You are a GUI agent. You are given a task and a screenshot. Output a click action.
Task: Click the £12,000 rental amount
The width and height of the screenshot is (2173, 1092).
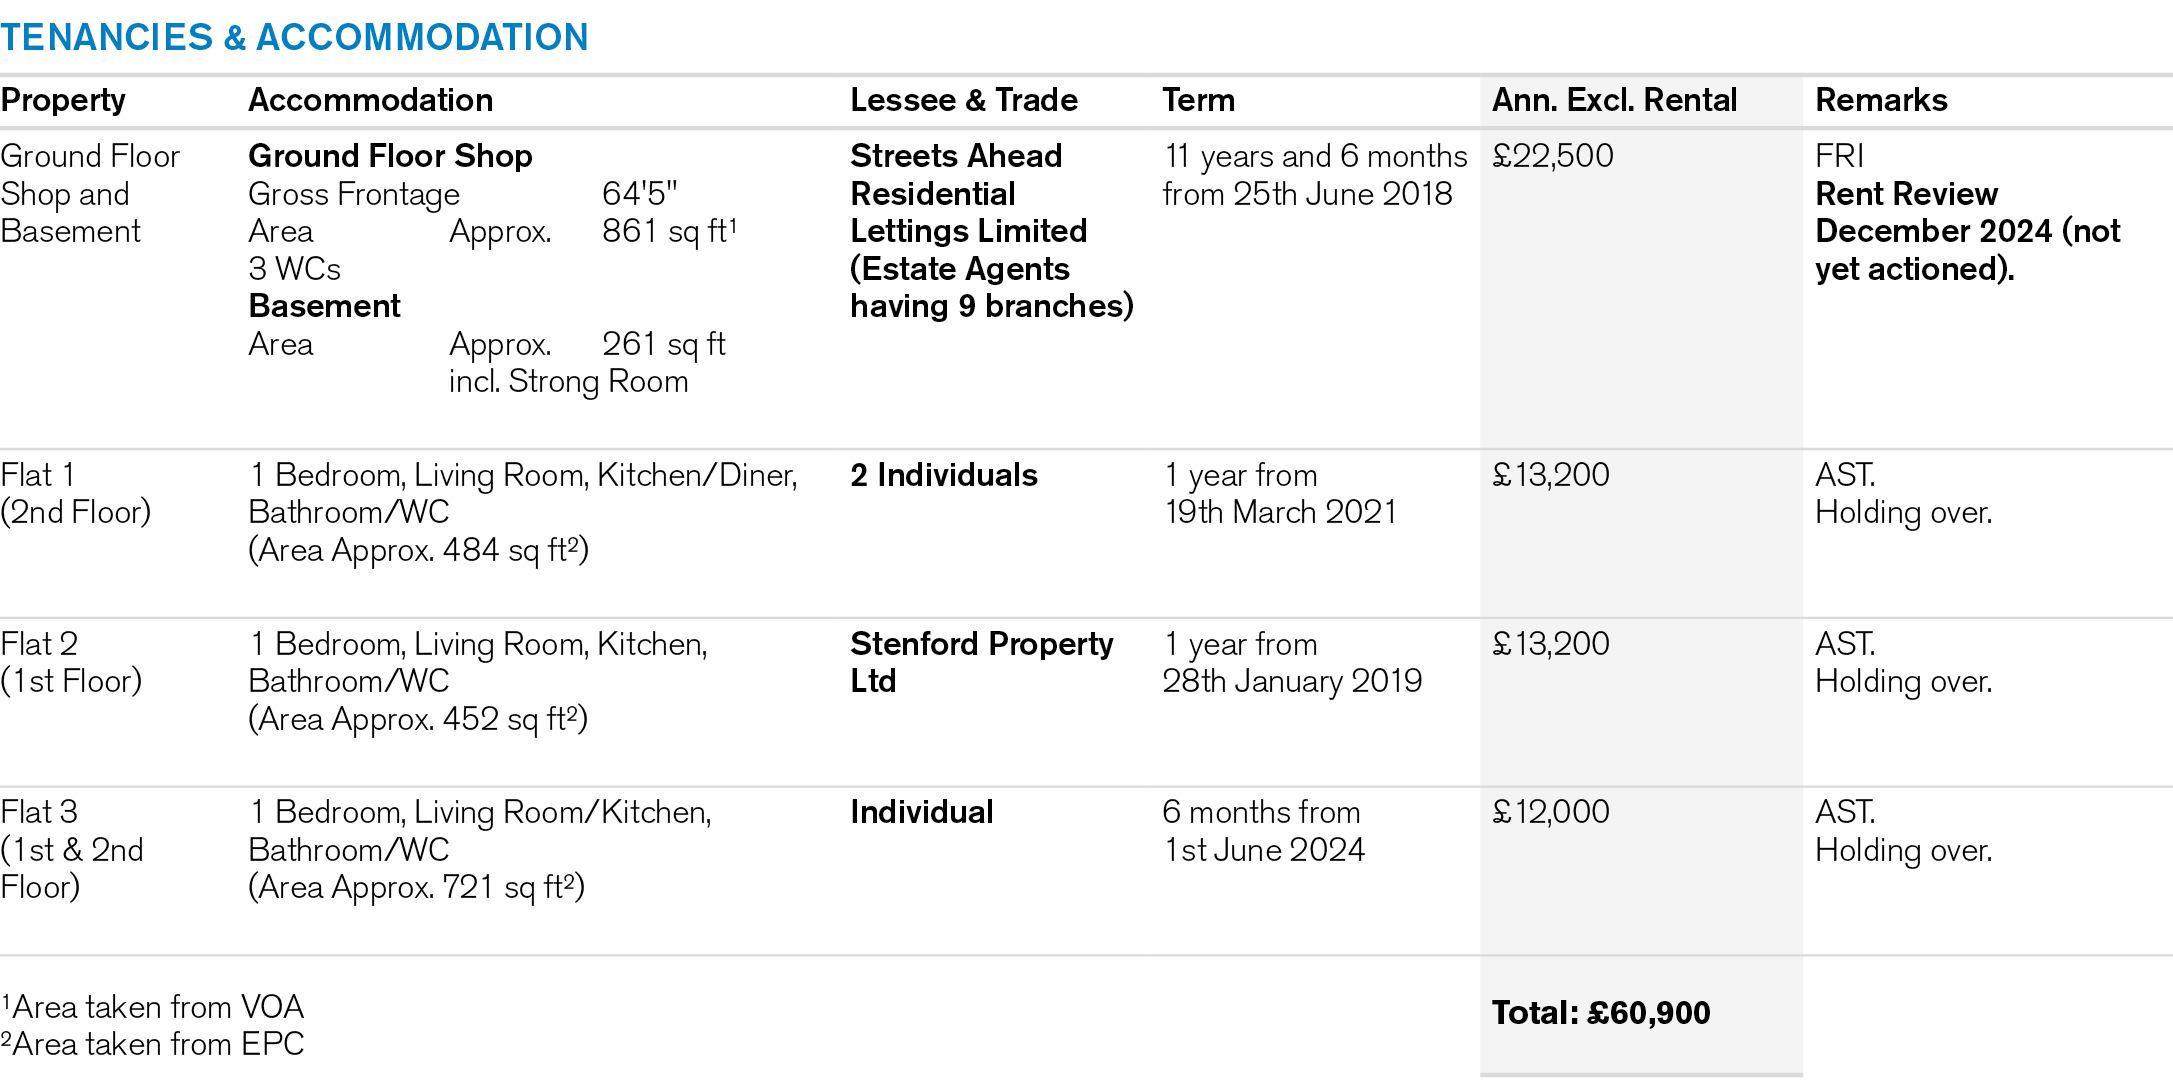coord(1550,812)
